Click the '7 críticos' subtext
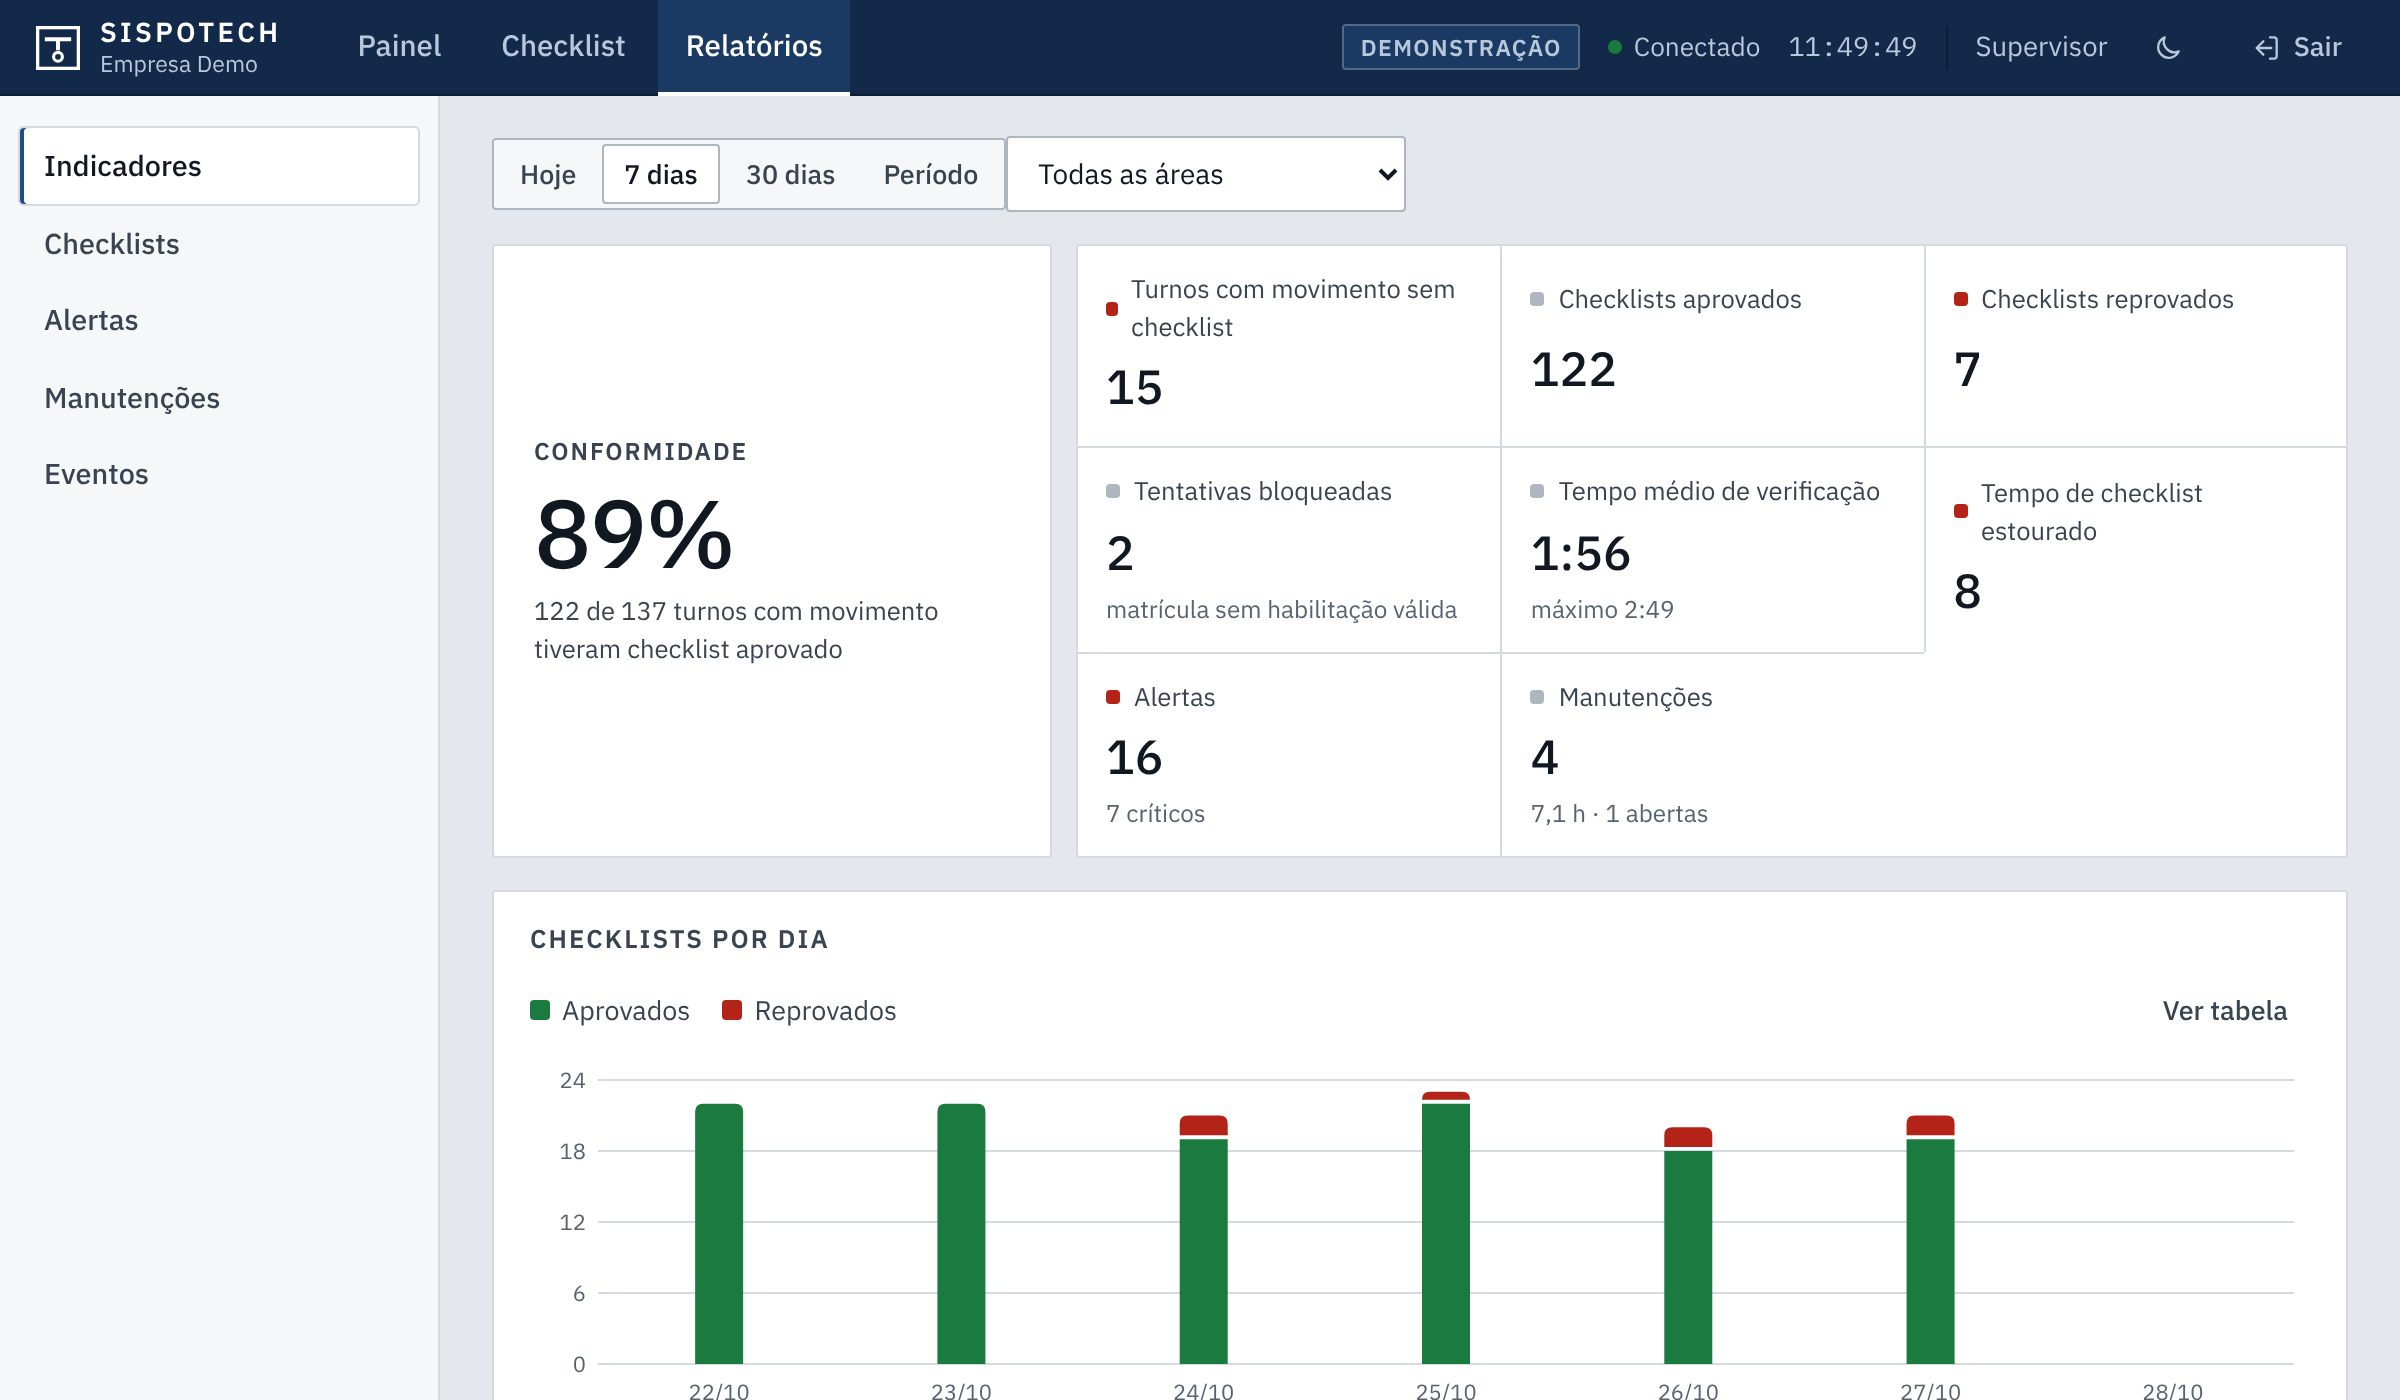This screenshot has height=1400, width=2400. [1155, 813]
